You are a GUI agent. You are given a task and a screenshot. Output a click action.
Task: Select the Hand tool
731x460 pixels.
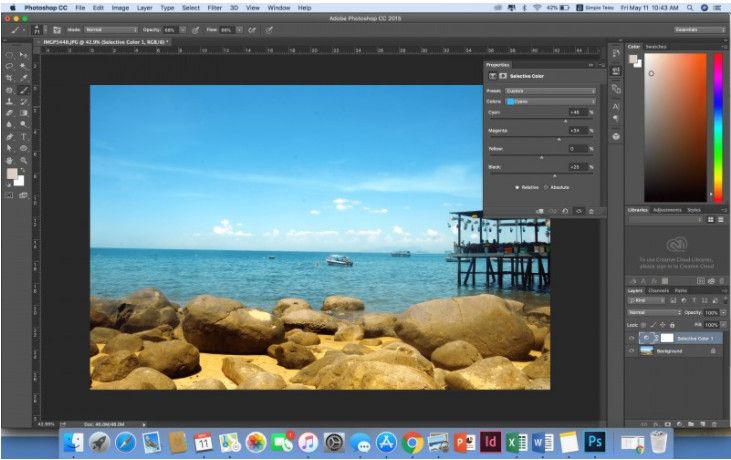(9, 160)
